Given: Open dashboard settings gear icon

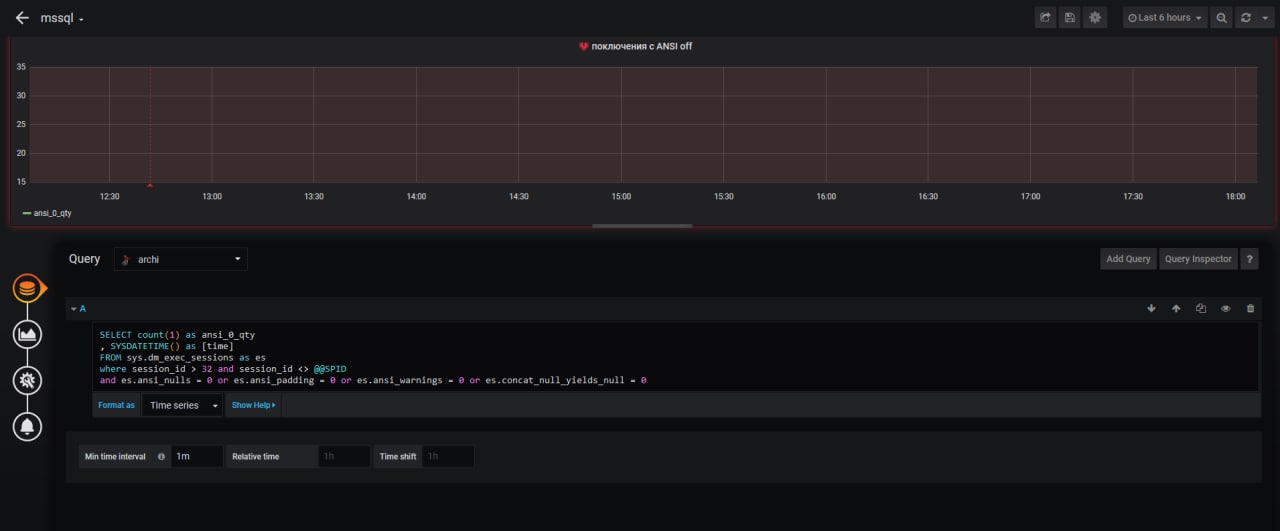Looking at the screenshot, I should pyautogui.click(x=1095, y=18).
